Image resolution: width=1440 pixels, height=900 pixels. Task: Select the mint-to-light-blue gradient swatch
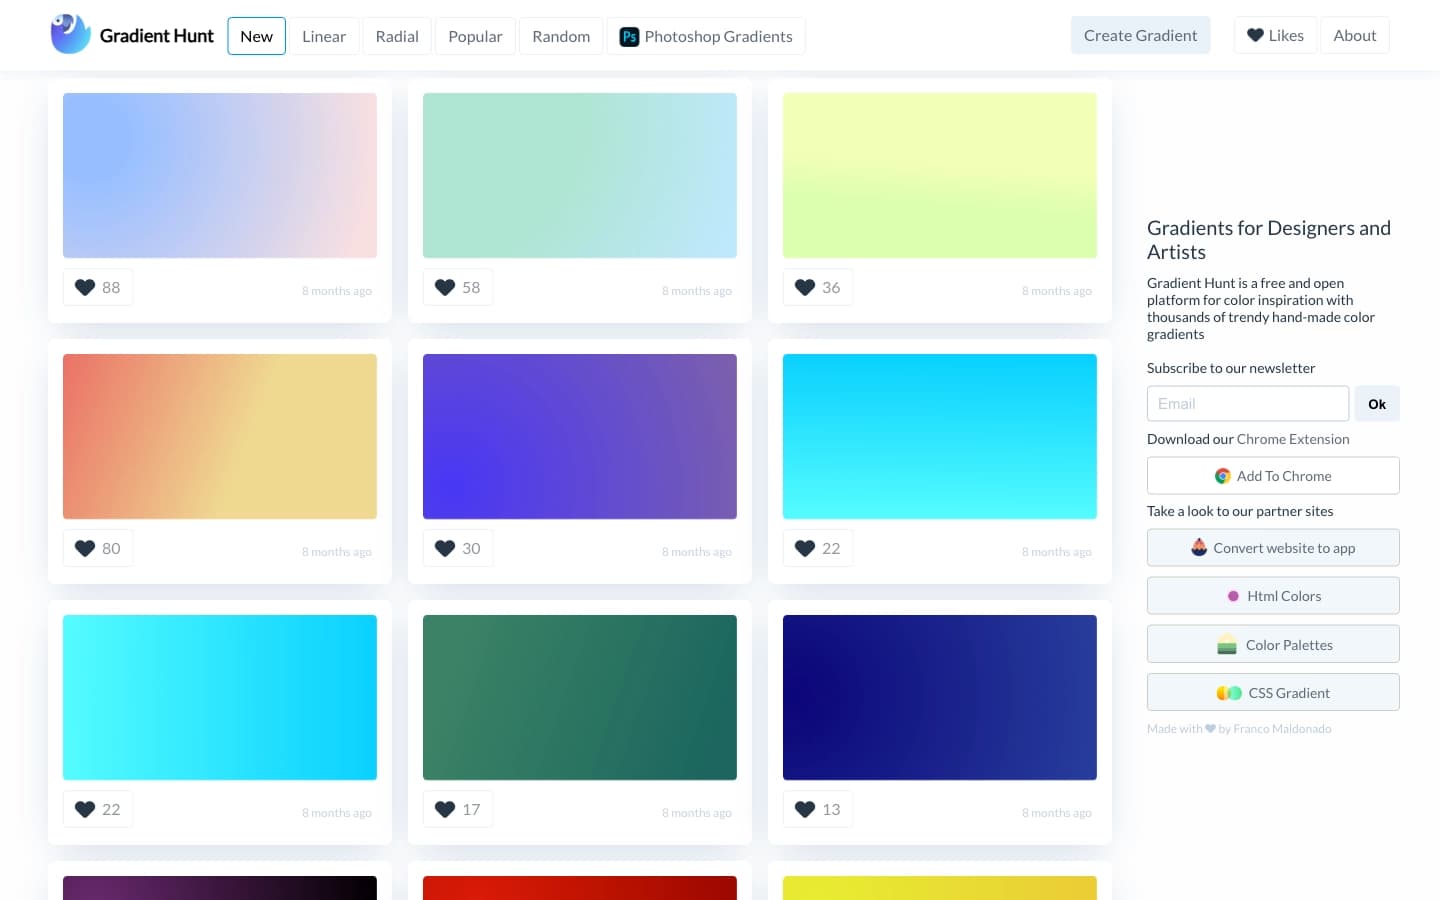click(580, 175)
